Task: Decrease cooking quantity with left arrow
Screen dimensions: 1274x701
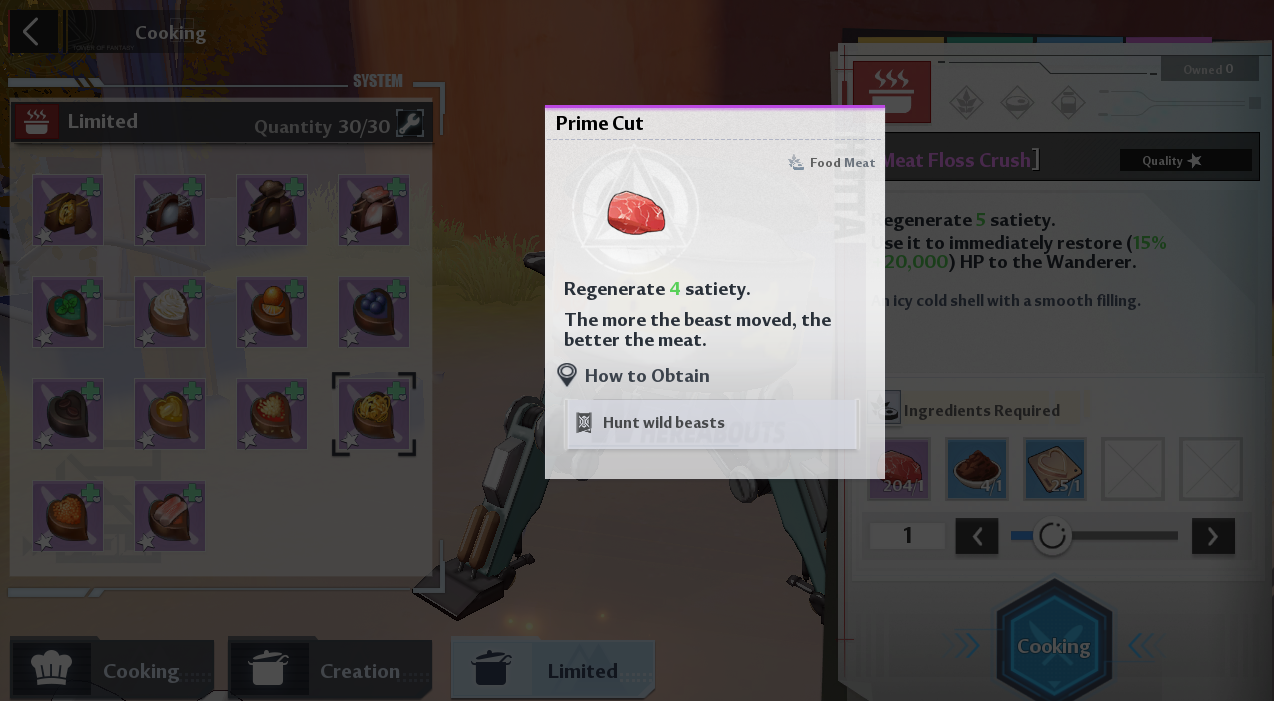Action: pyautogui.click(x=977, y=536)
